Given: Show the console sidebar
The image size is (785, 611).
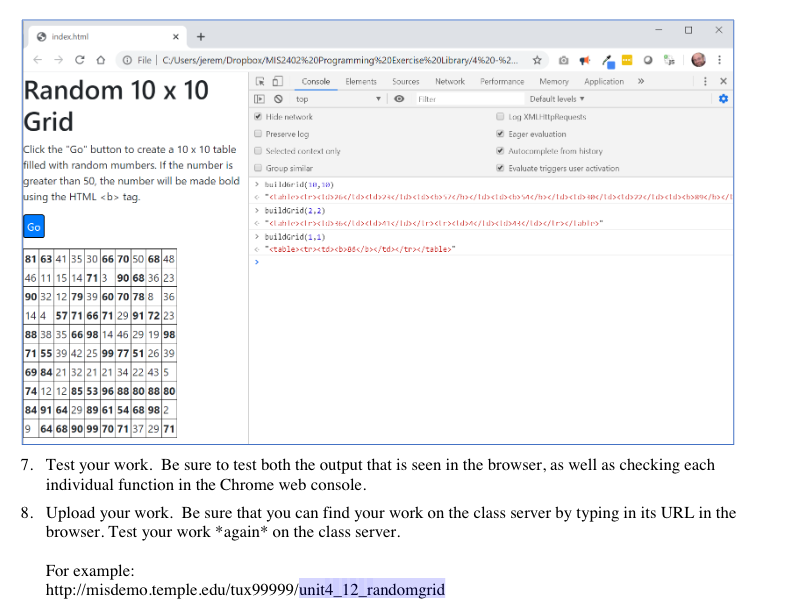Looking at the screenshot, I should click(259, 99).
